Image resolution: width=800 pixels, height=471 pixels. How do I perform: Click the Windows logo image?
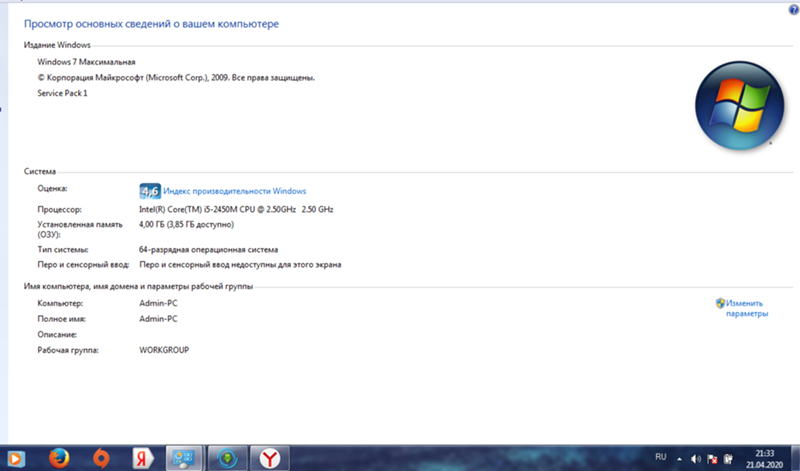[739, 105]
